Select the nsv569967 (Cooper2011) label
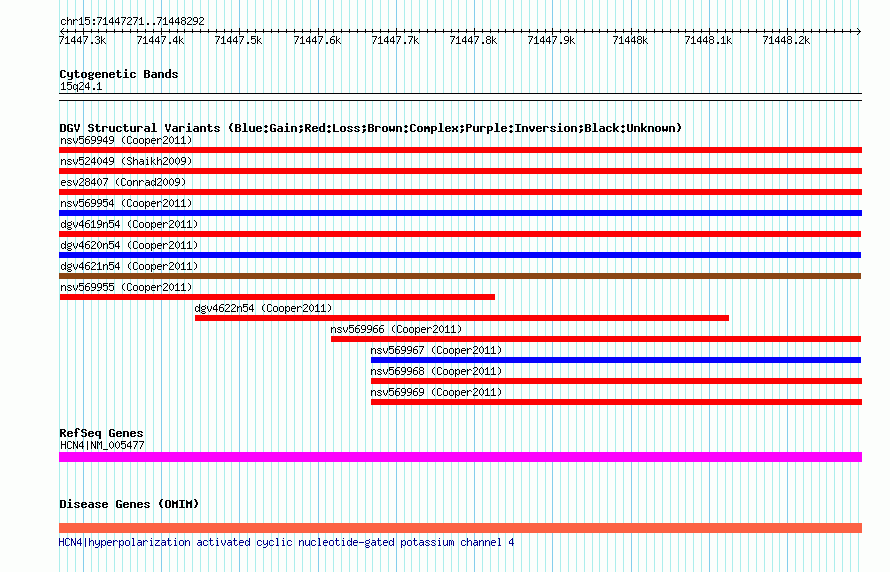This screenshot has width=890, height=572. pyautogui.click(x=436, y=350)
